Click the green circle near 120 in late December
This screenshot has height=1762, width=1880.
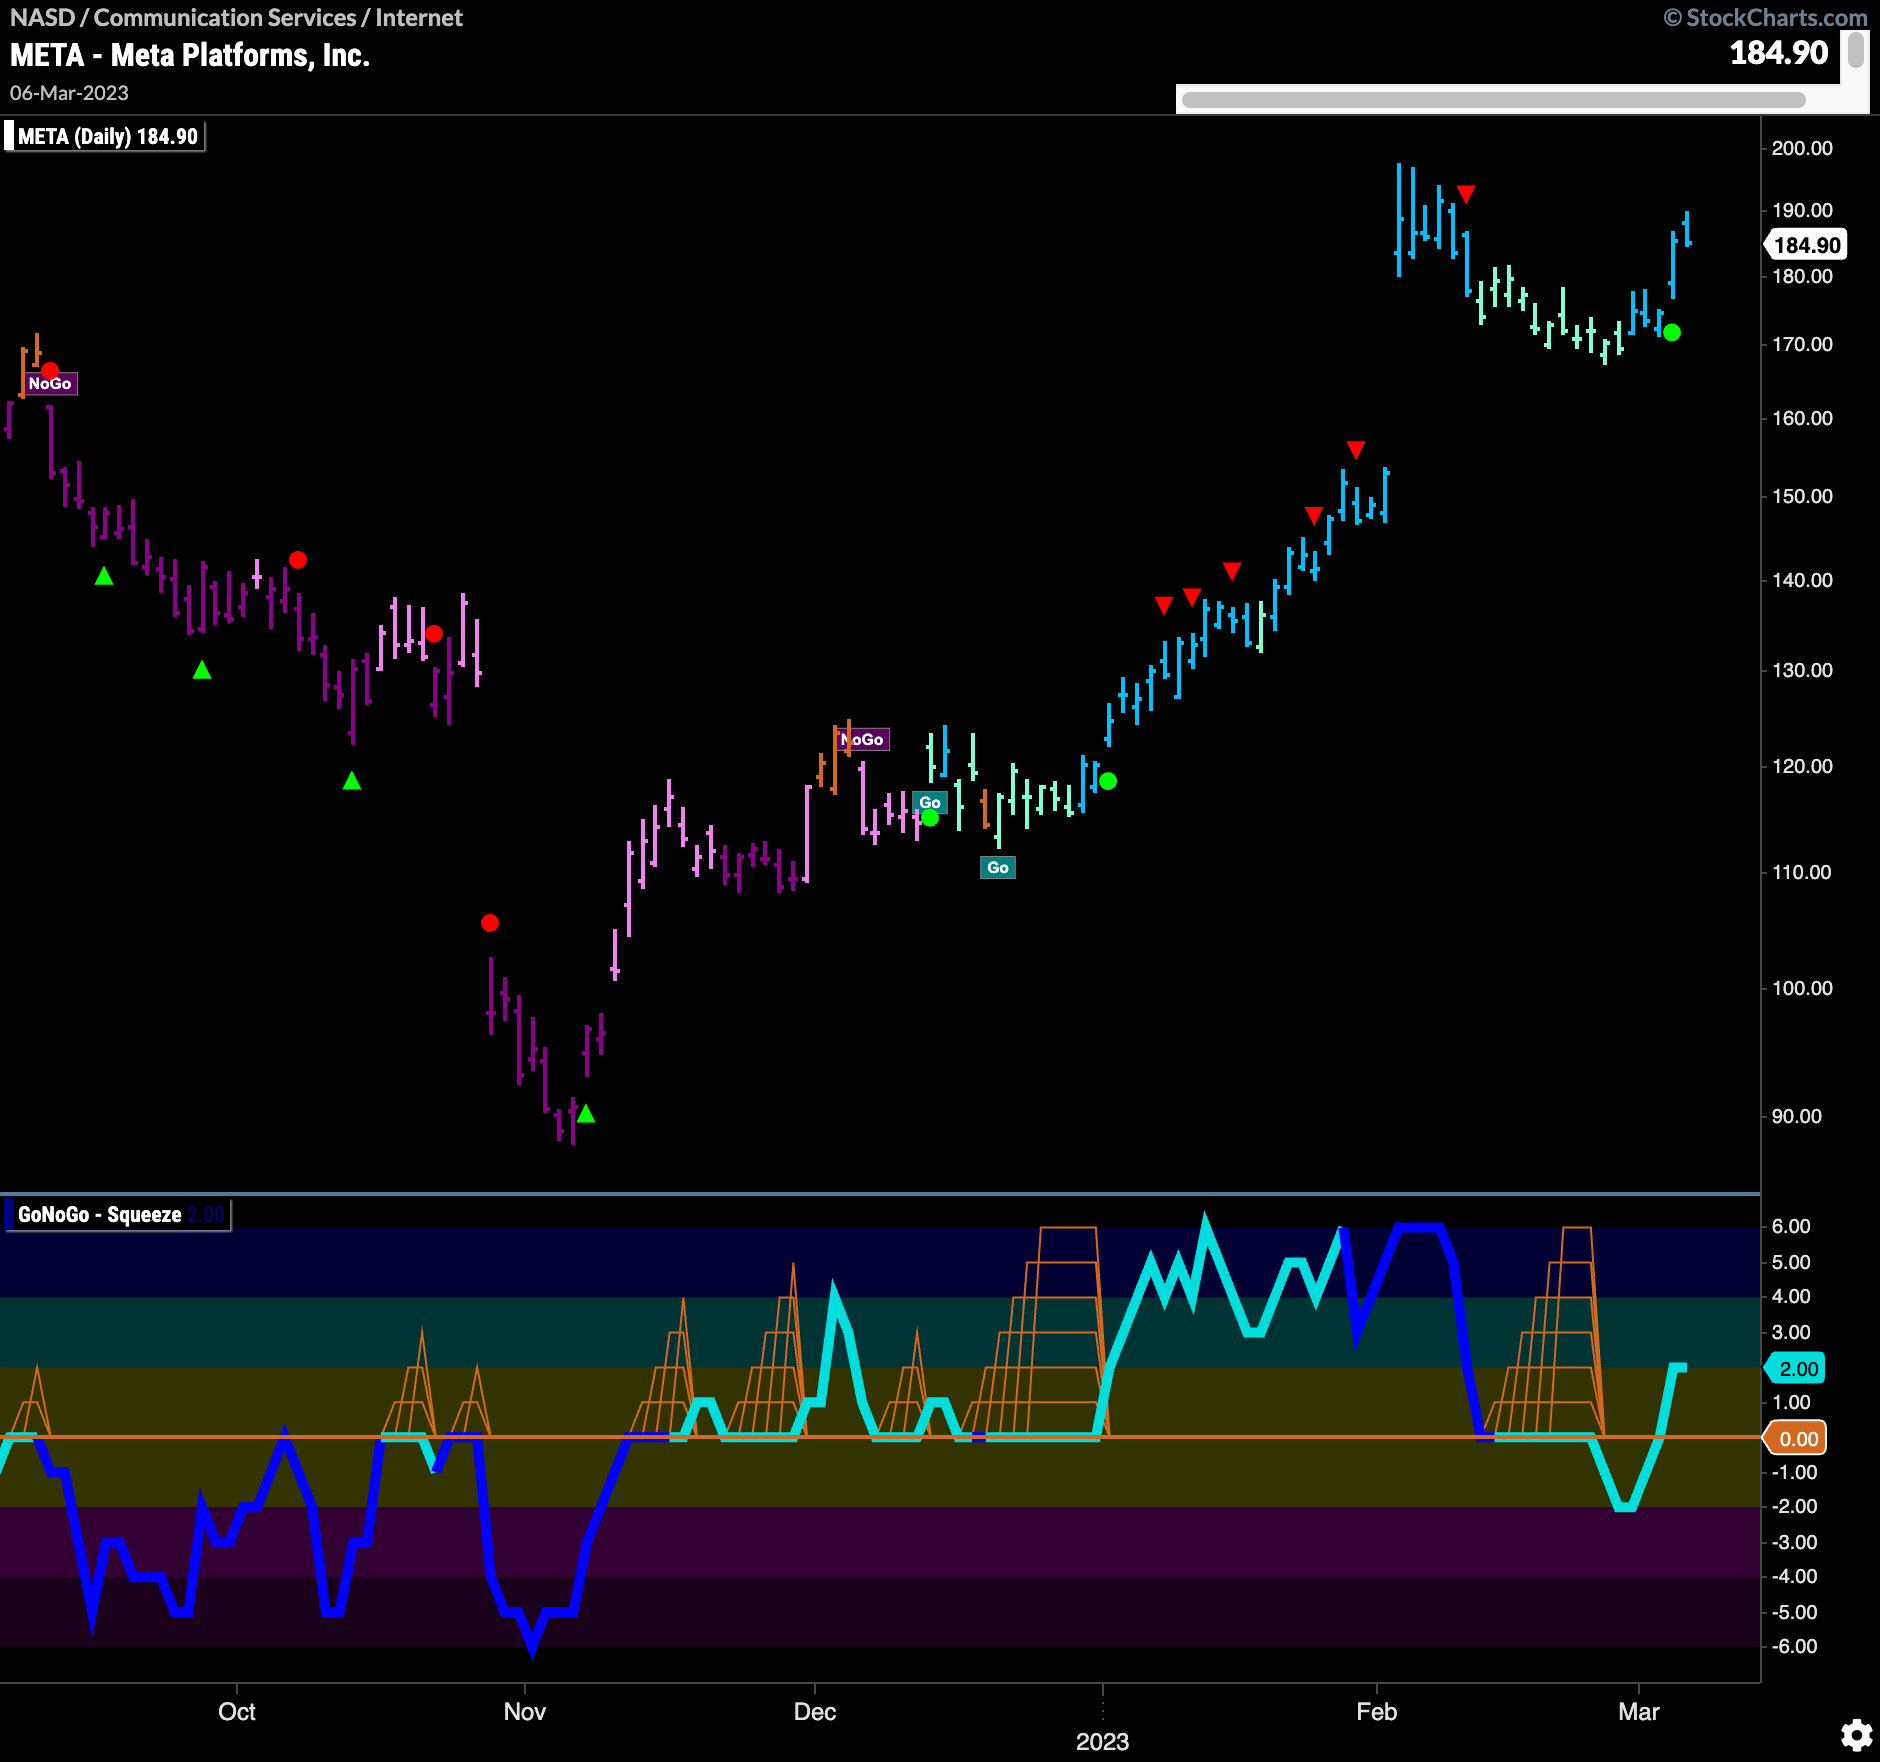click(x=1108, y=781)
